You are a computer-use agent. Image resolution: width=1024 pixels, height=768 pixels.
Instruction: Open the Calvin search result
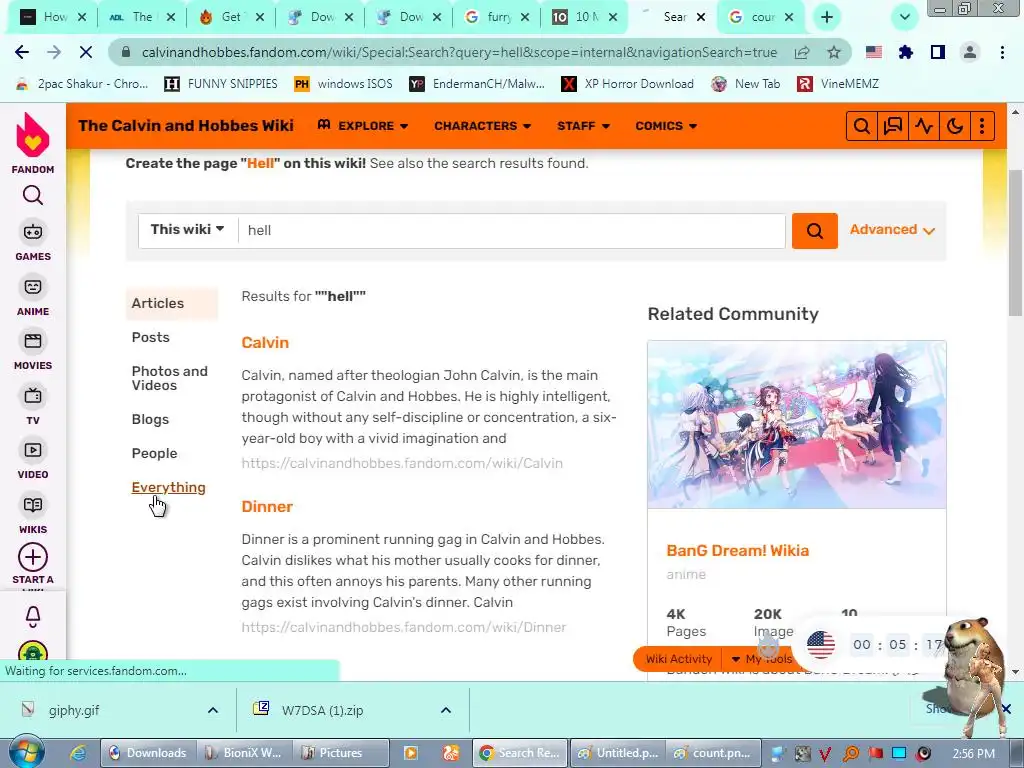pyautogui.click(x=265, y=343)
